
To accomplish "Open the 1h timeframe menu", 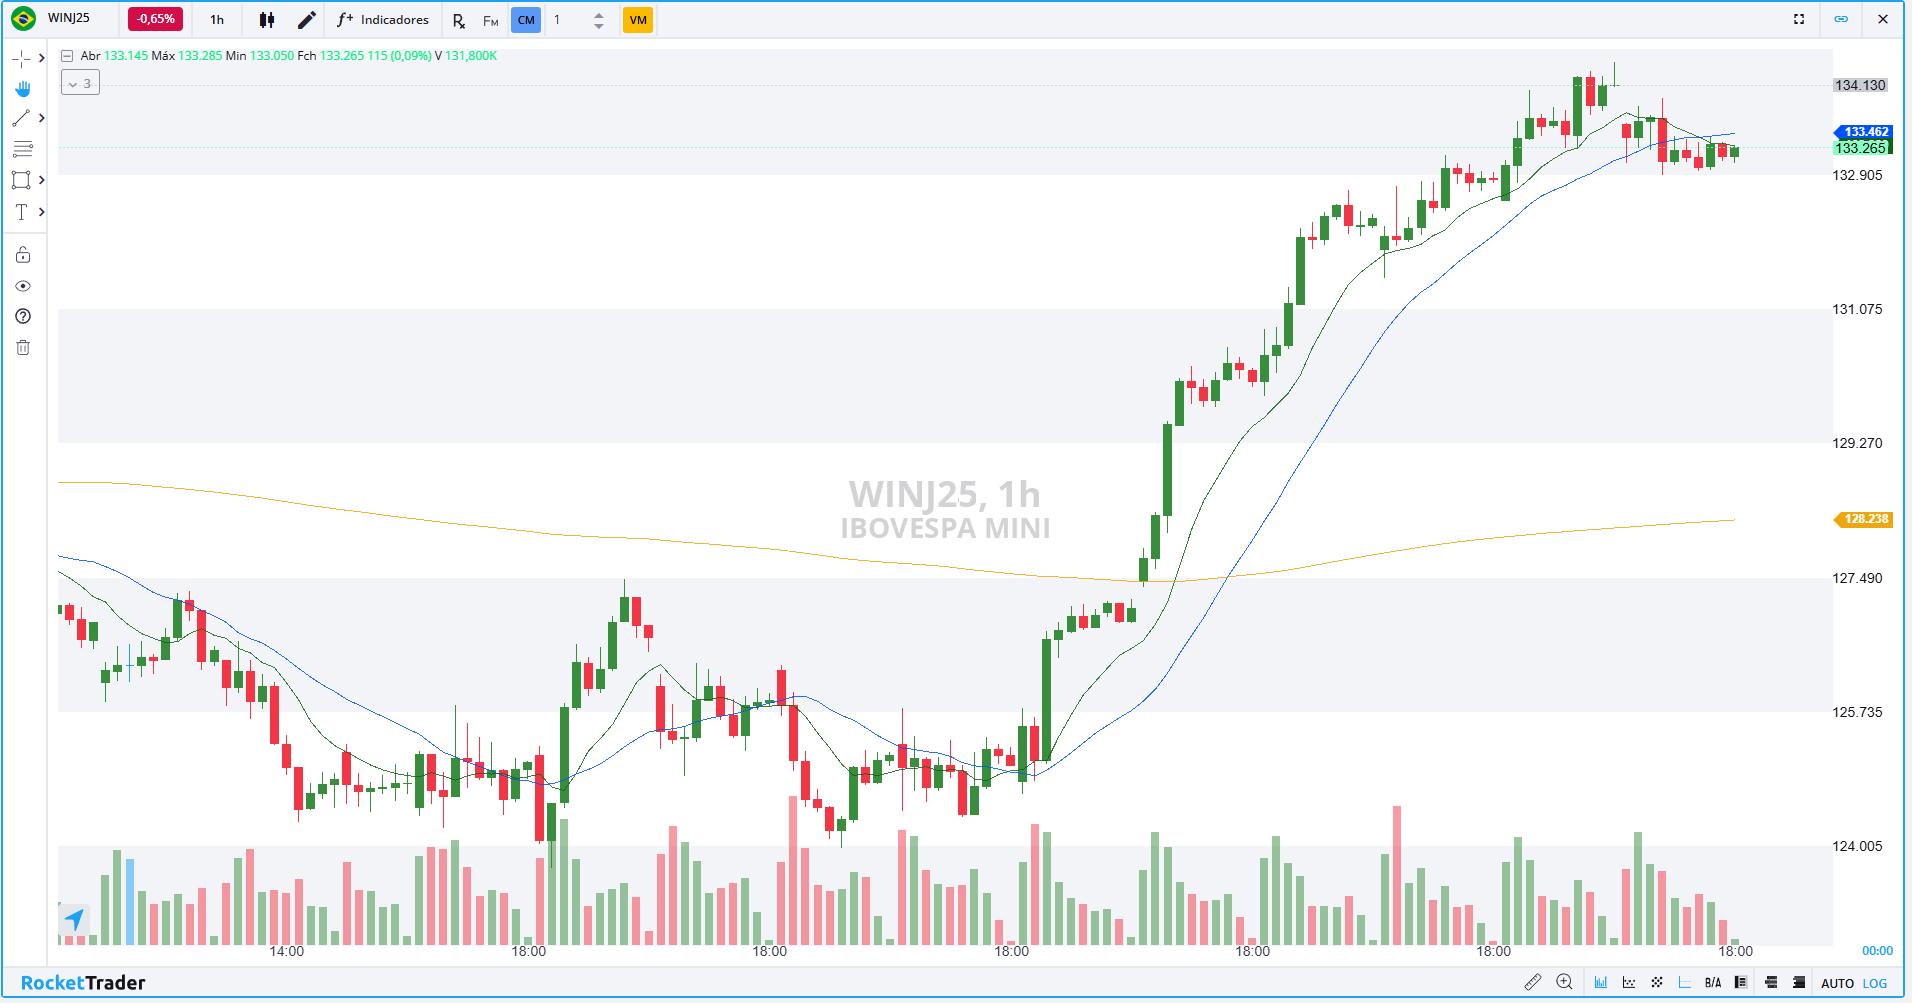I will point(217,20).
